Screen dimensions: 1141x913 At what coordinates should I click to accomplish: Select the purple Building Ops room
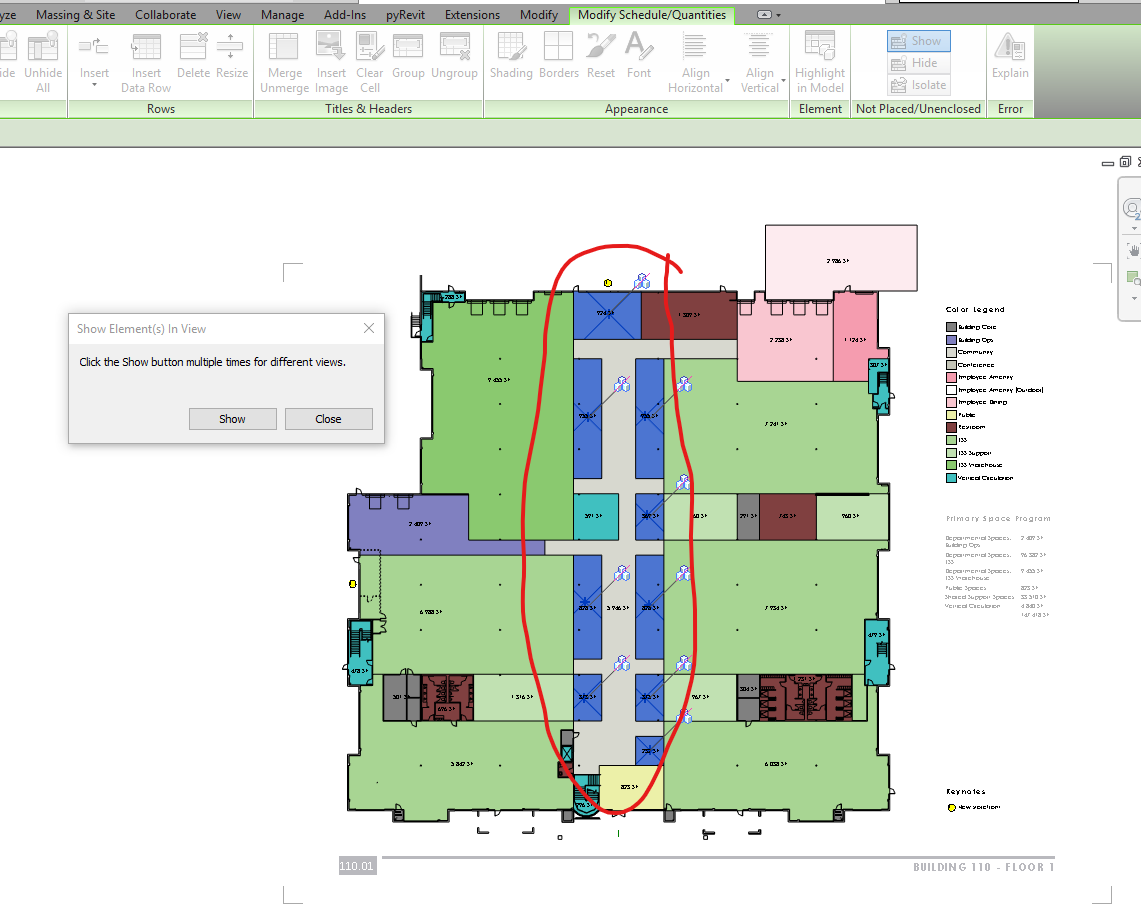coord(408,522)
